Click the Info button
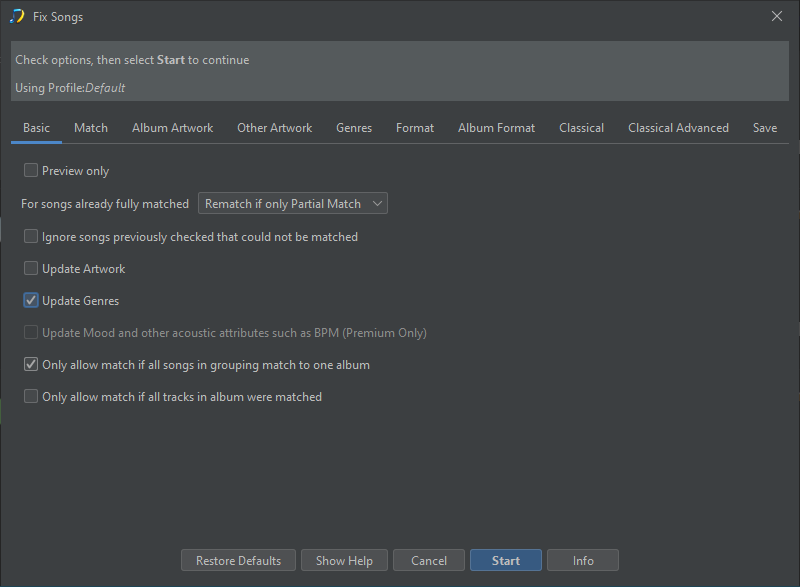800x587 pixels. [x=583, y=561]
